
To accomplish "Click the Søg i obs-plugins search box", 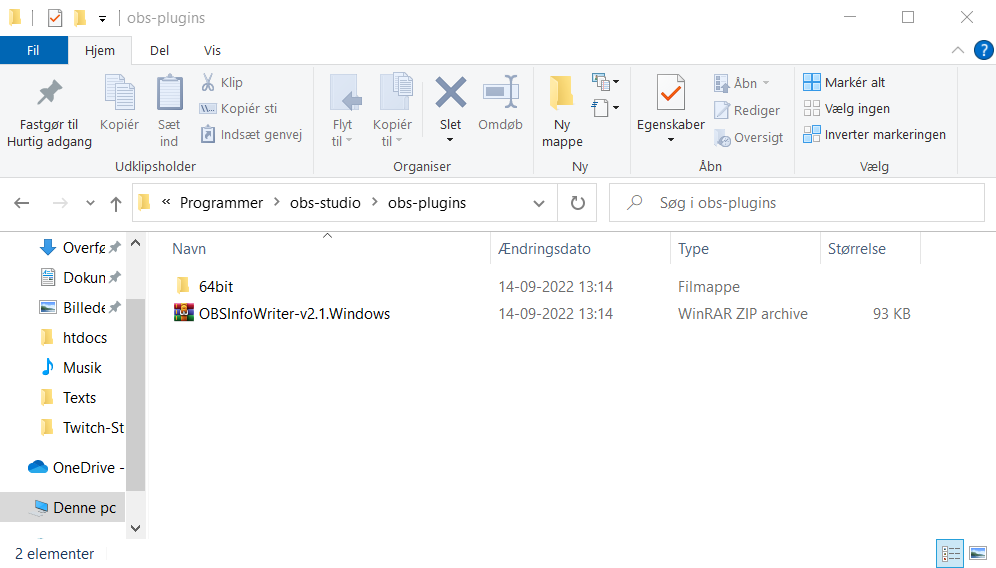I will point(797,203).
